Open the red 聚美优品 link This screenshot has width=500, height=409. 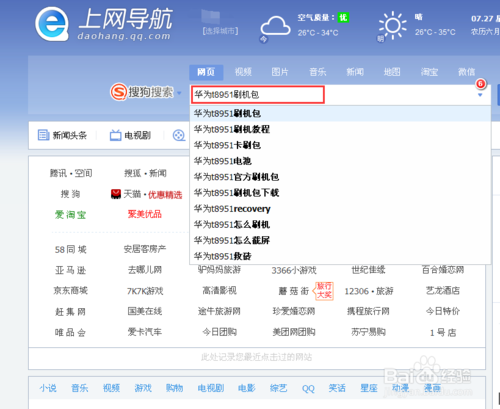pyautogui.click(x=145, y=214)
